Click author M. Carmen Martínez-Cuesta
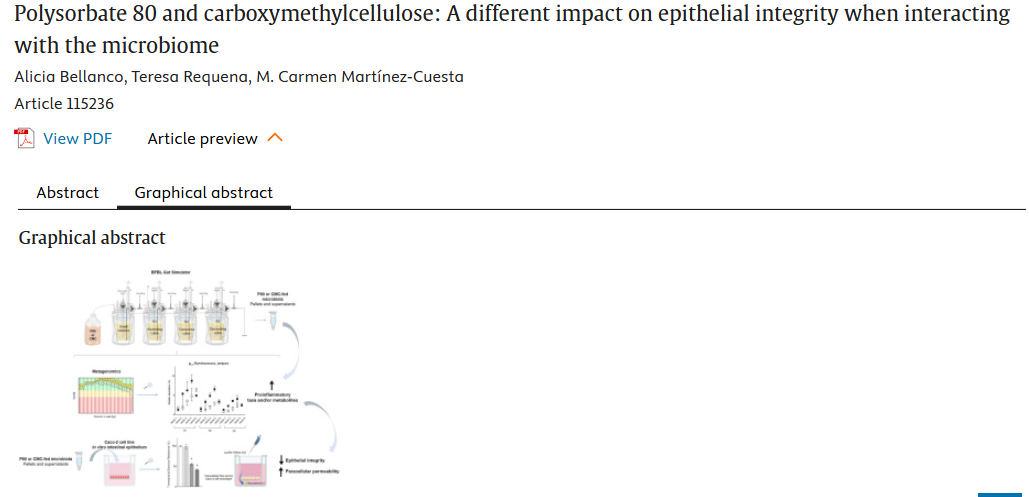1029x497 pixels. tap(362, 77)
